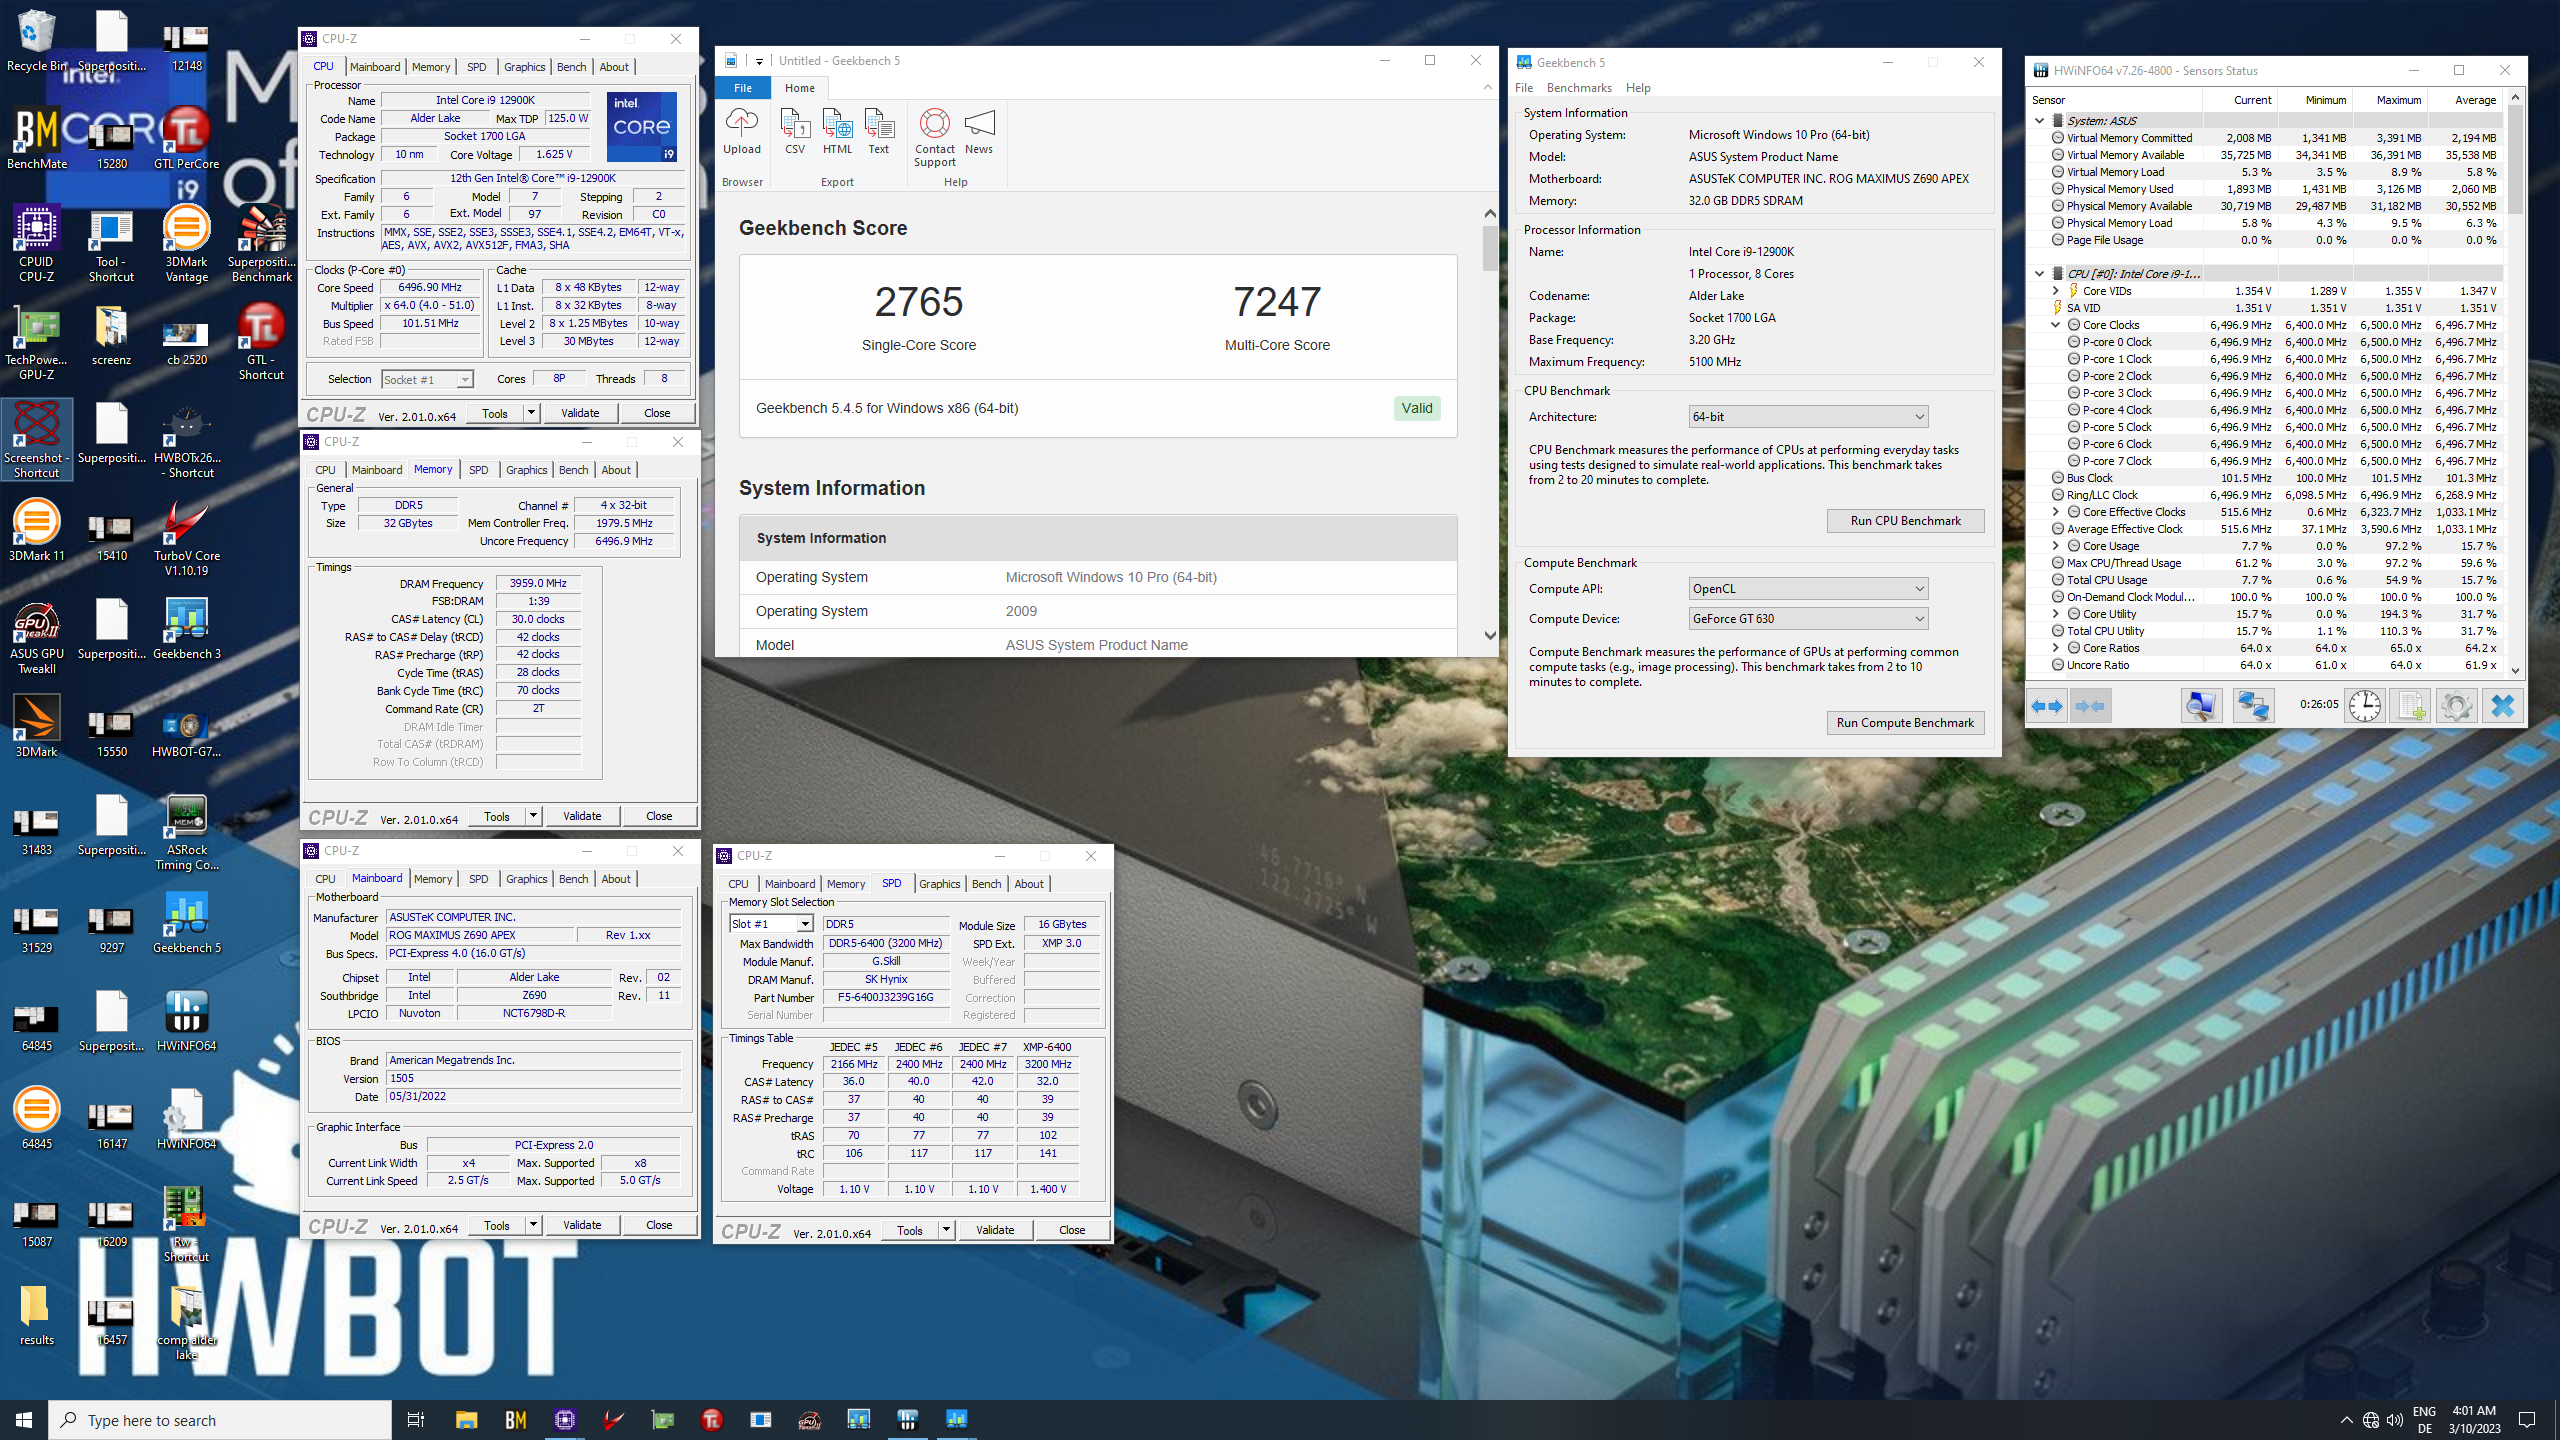
Task: Click BenchMate BM icon in taskbar
Action: pos(516,1420)
